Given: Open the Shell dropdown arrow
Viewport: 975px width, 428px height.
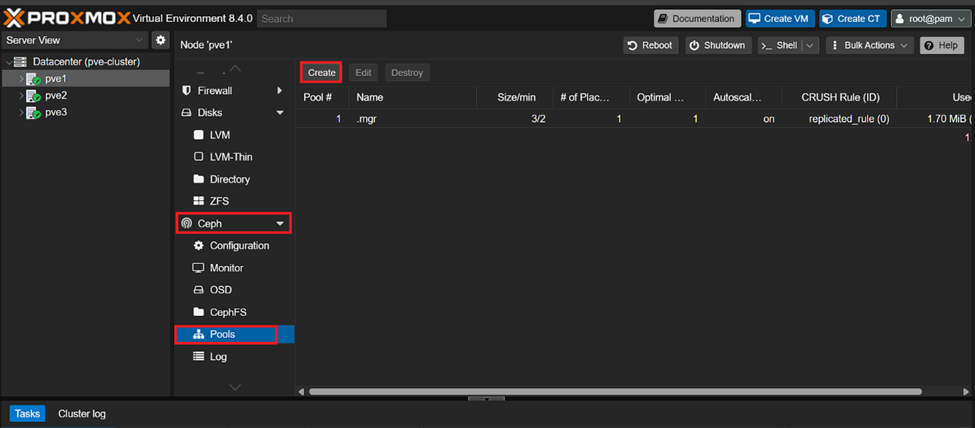Looking at the screenshot, I should pyautogui.click(x=809, y=46).
